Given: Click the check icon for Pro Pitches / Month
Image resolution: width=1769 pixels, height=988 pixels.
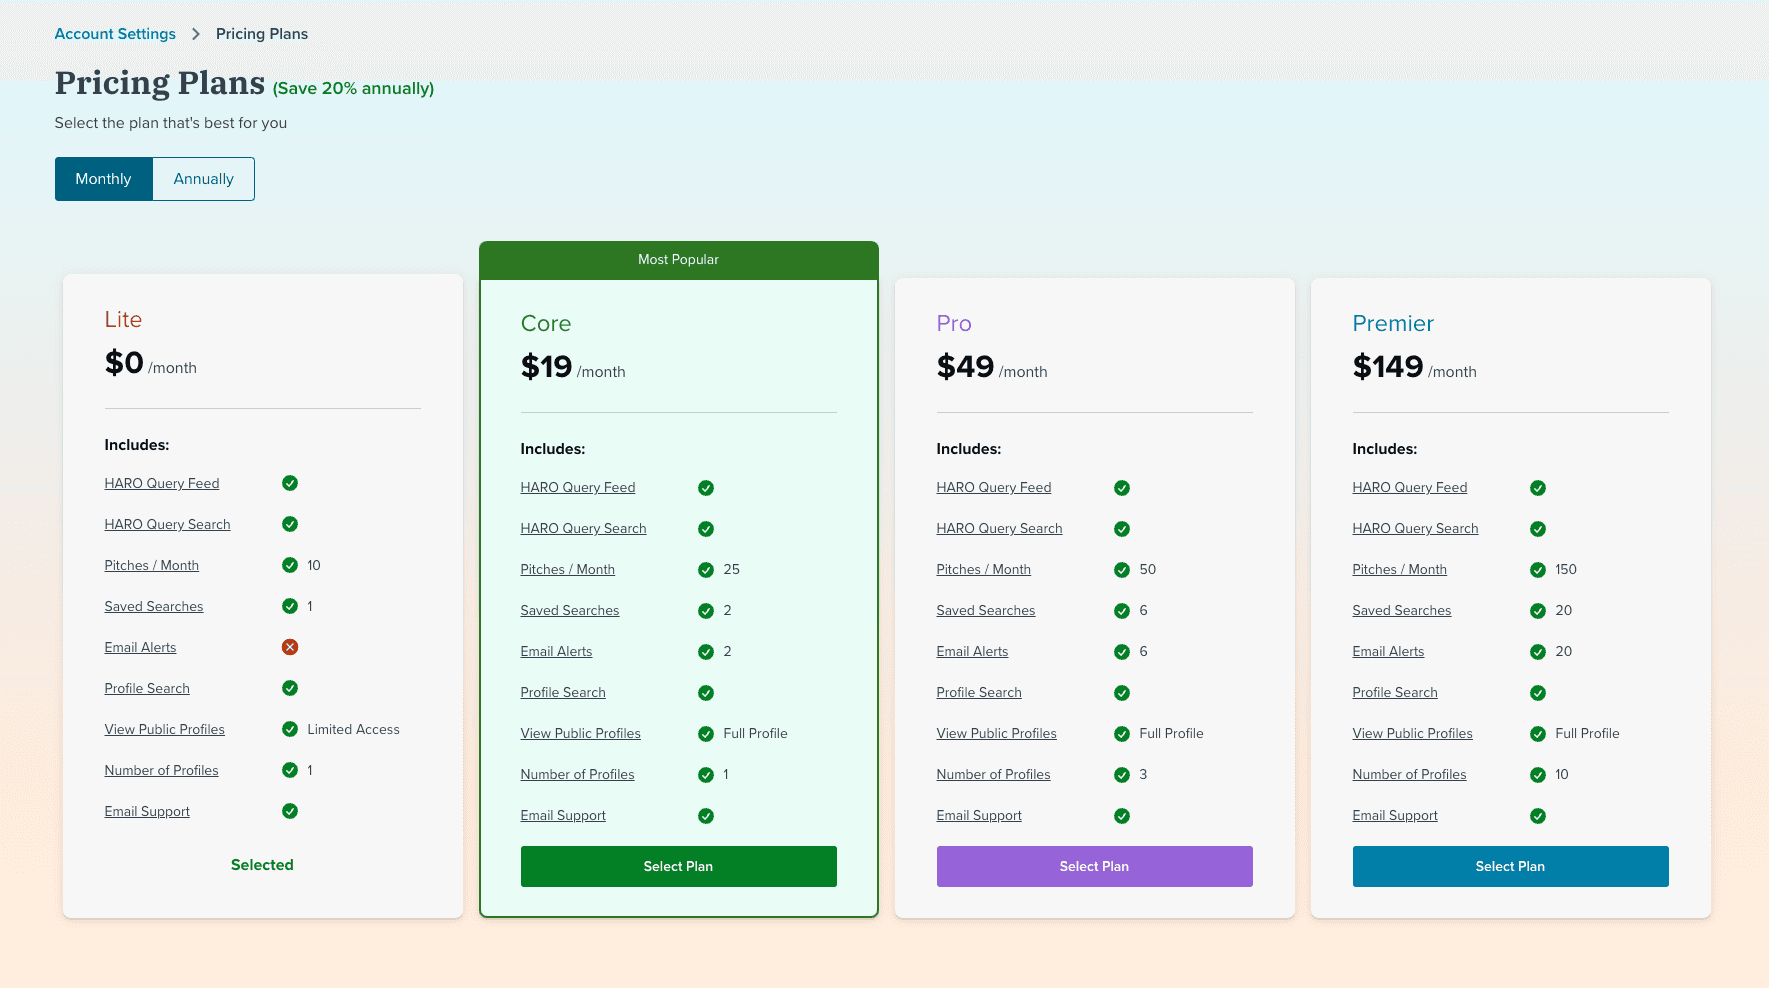Looking at the screenshot, I should [1122, 570].
